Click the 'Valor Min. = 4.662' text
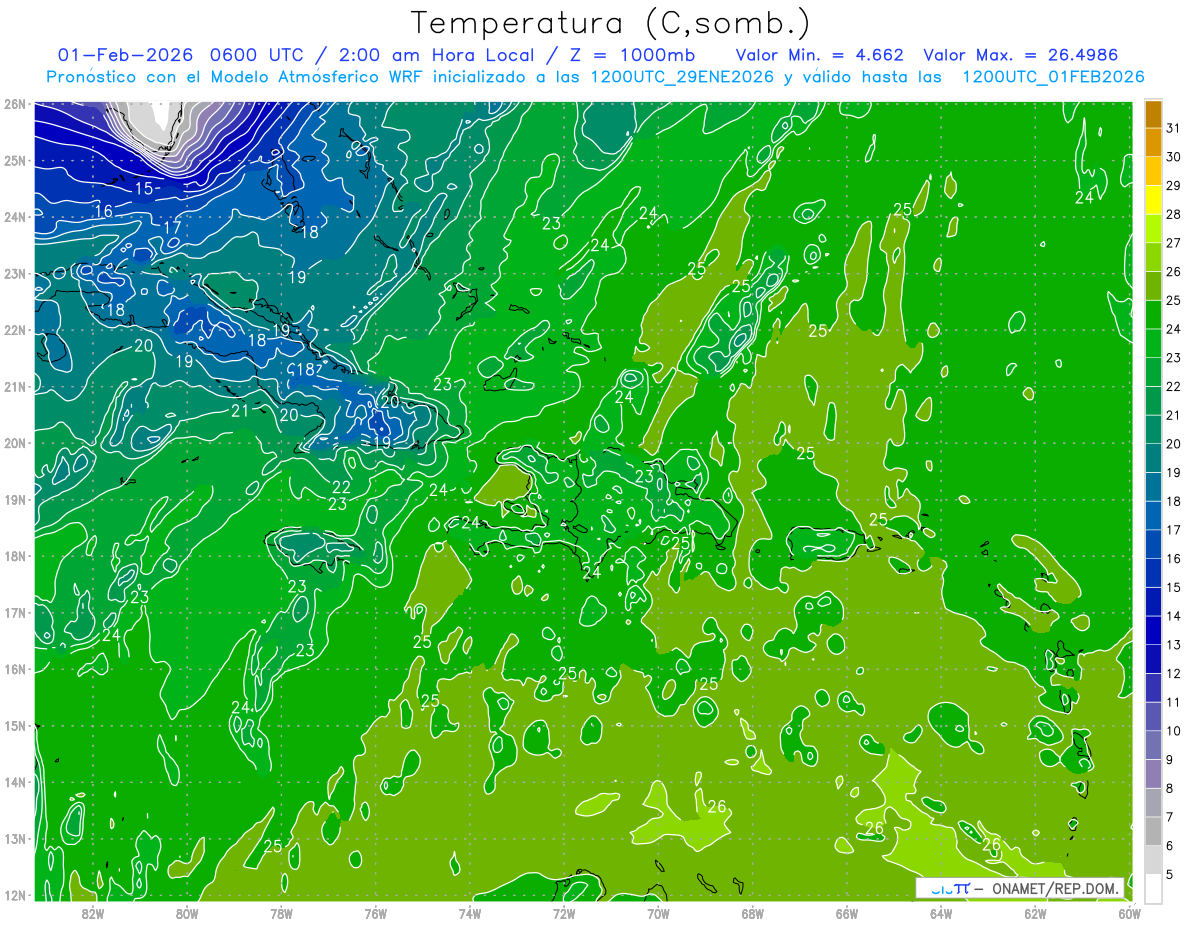 pyautogui.click(x=820, y=55)
